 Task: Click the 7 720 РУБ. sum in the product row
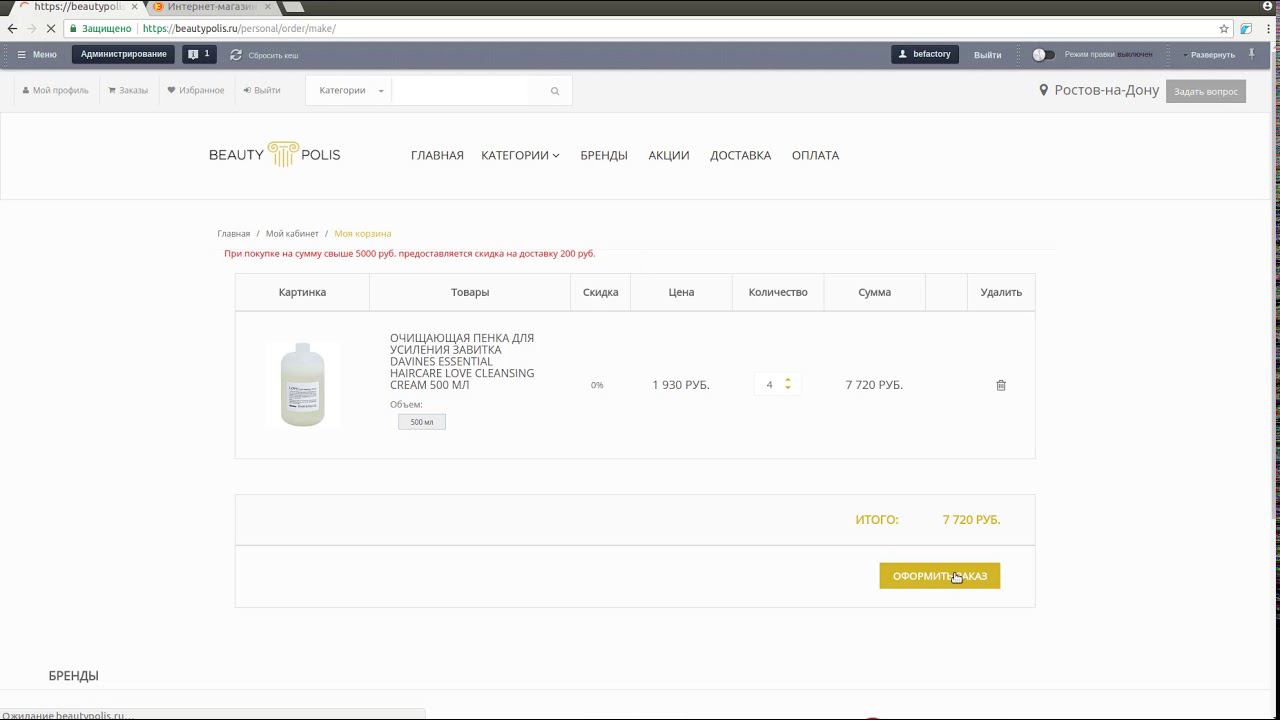874,385
